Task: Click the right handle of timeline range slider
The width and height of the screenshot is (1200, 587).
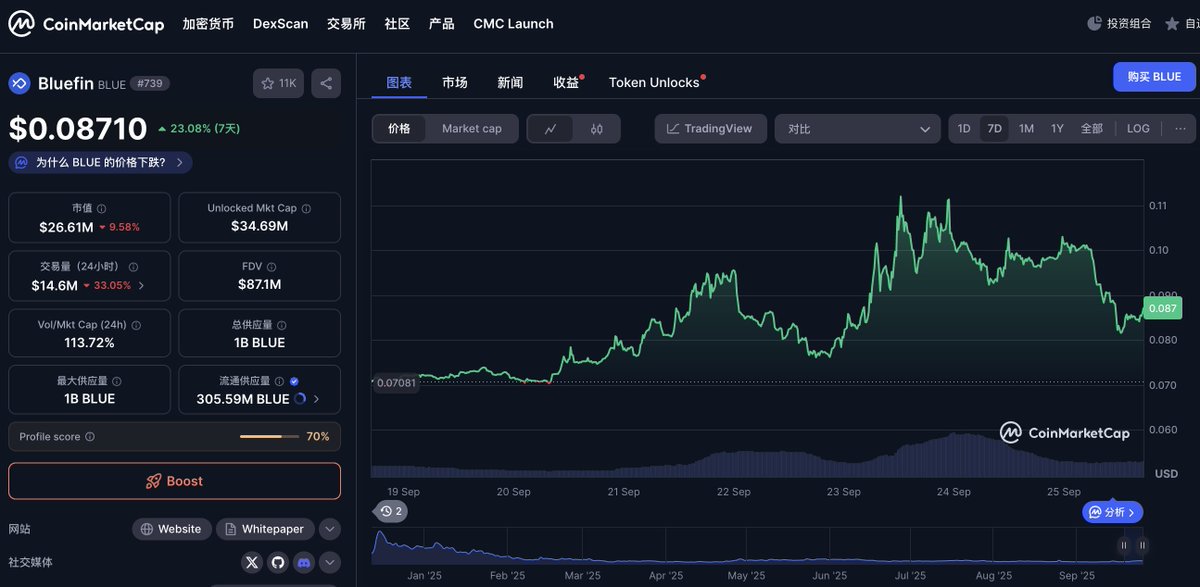Action: (x=1142, y=545)
